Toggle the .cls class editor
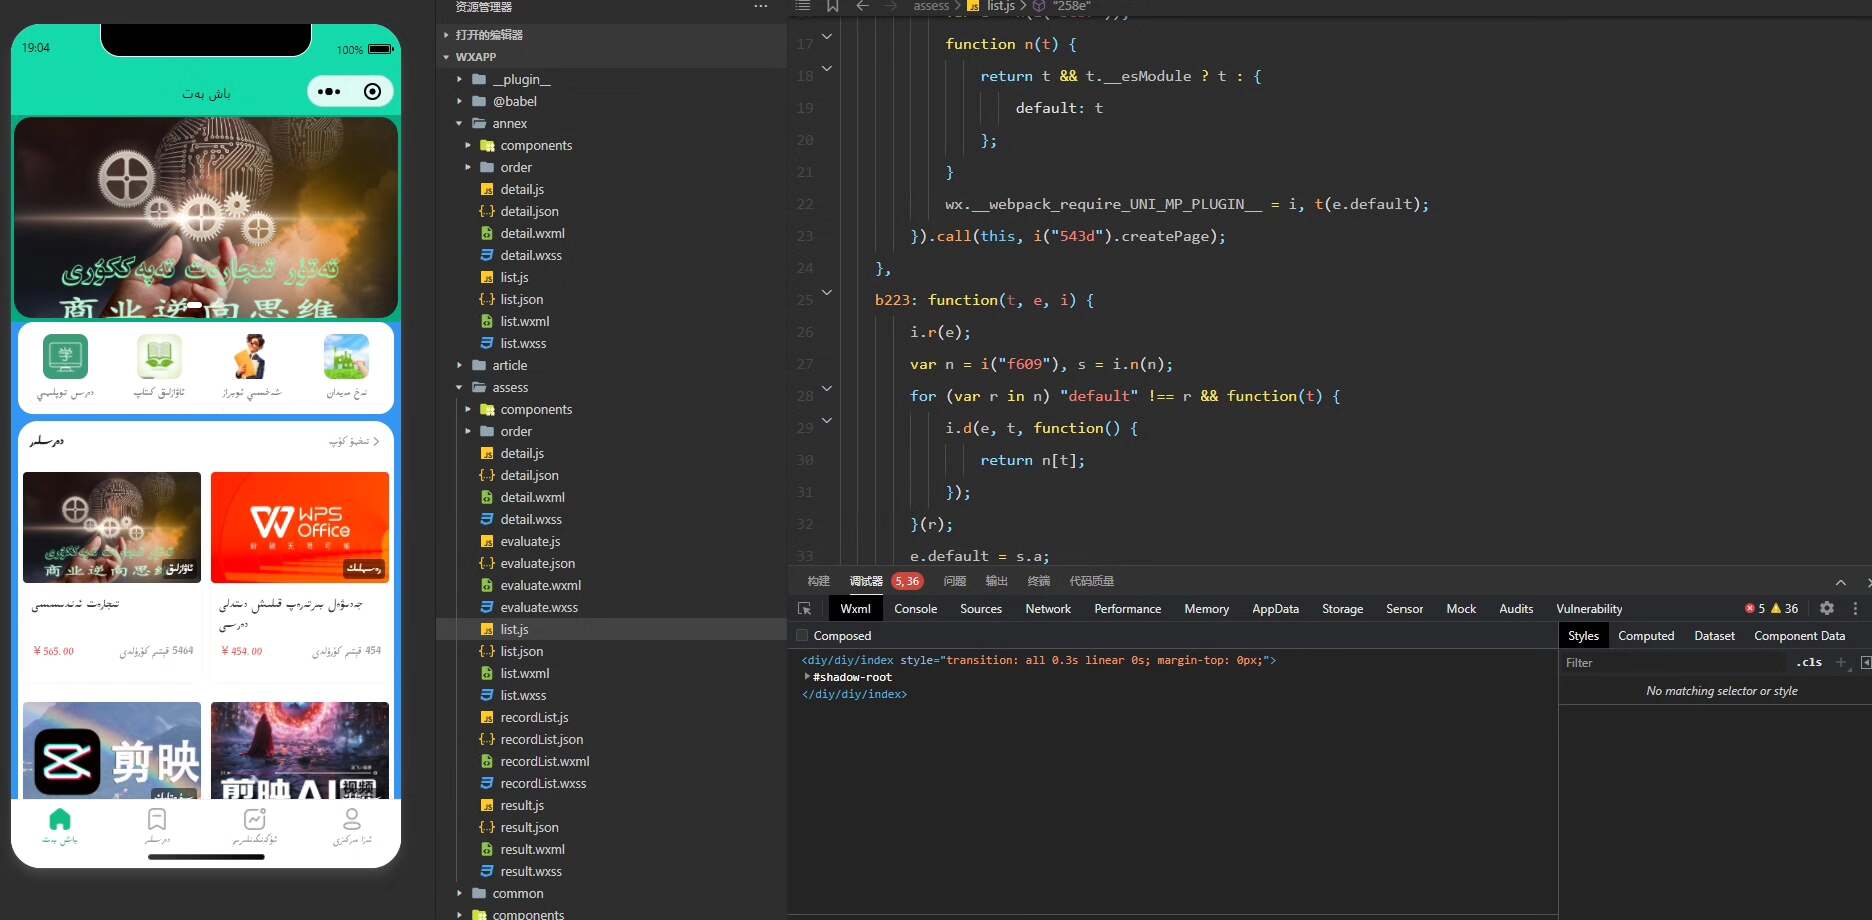 pos(1808,662)
